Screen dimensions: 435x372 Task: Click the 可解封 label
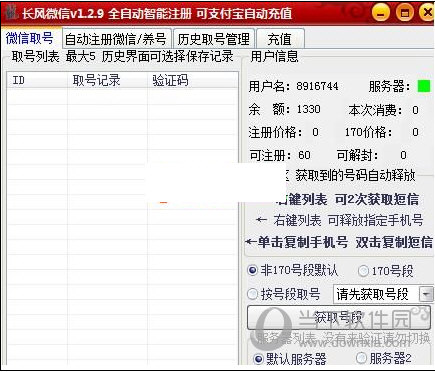(358, 155)
